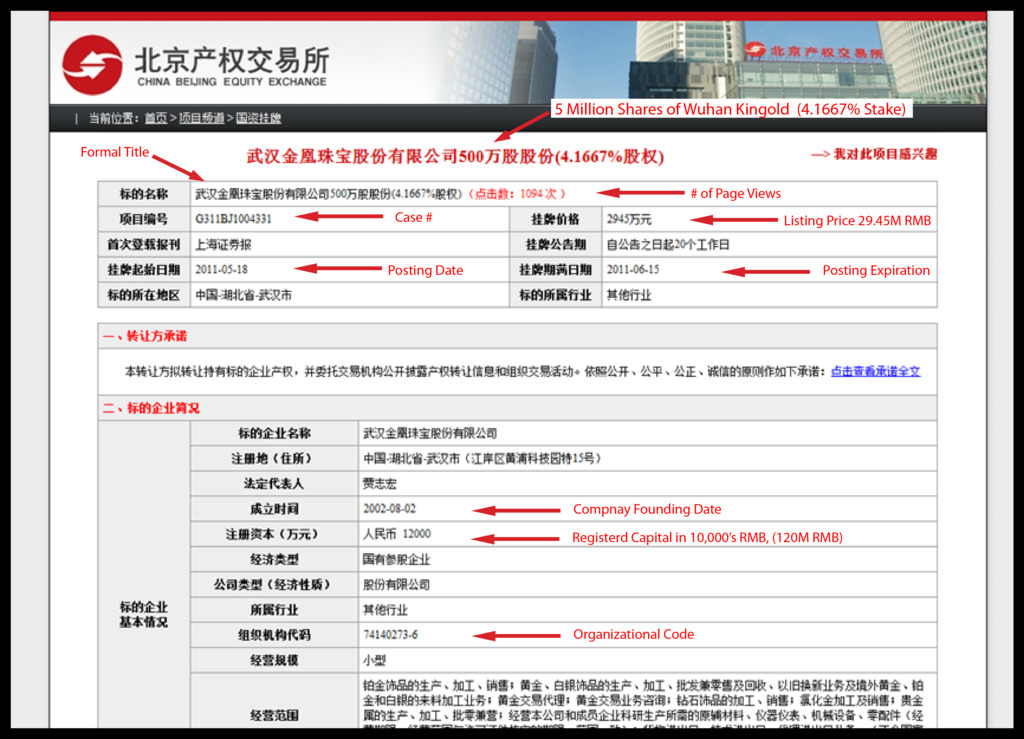
Task: Click 小型 business scale cell
Action: tap(647, 661)
